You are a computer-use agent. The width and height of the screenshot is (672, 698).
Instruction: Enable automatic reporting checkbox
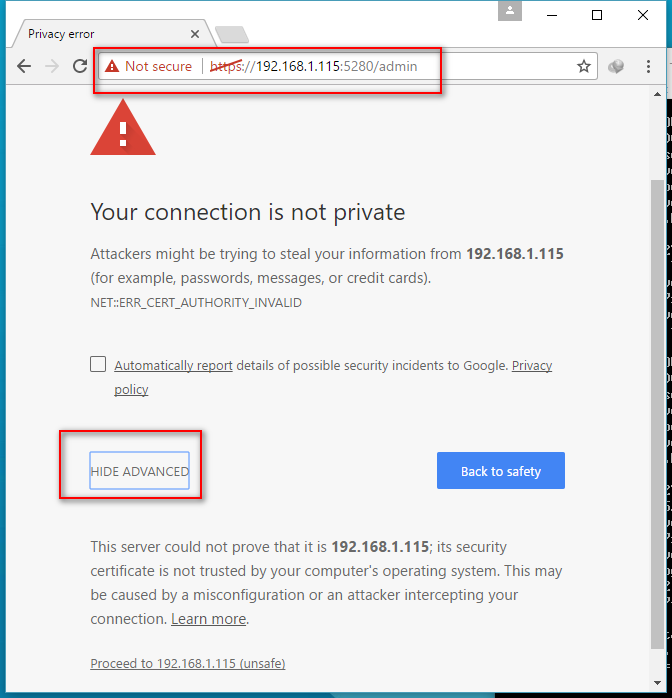pyautogui.click(x=98, y=364)
